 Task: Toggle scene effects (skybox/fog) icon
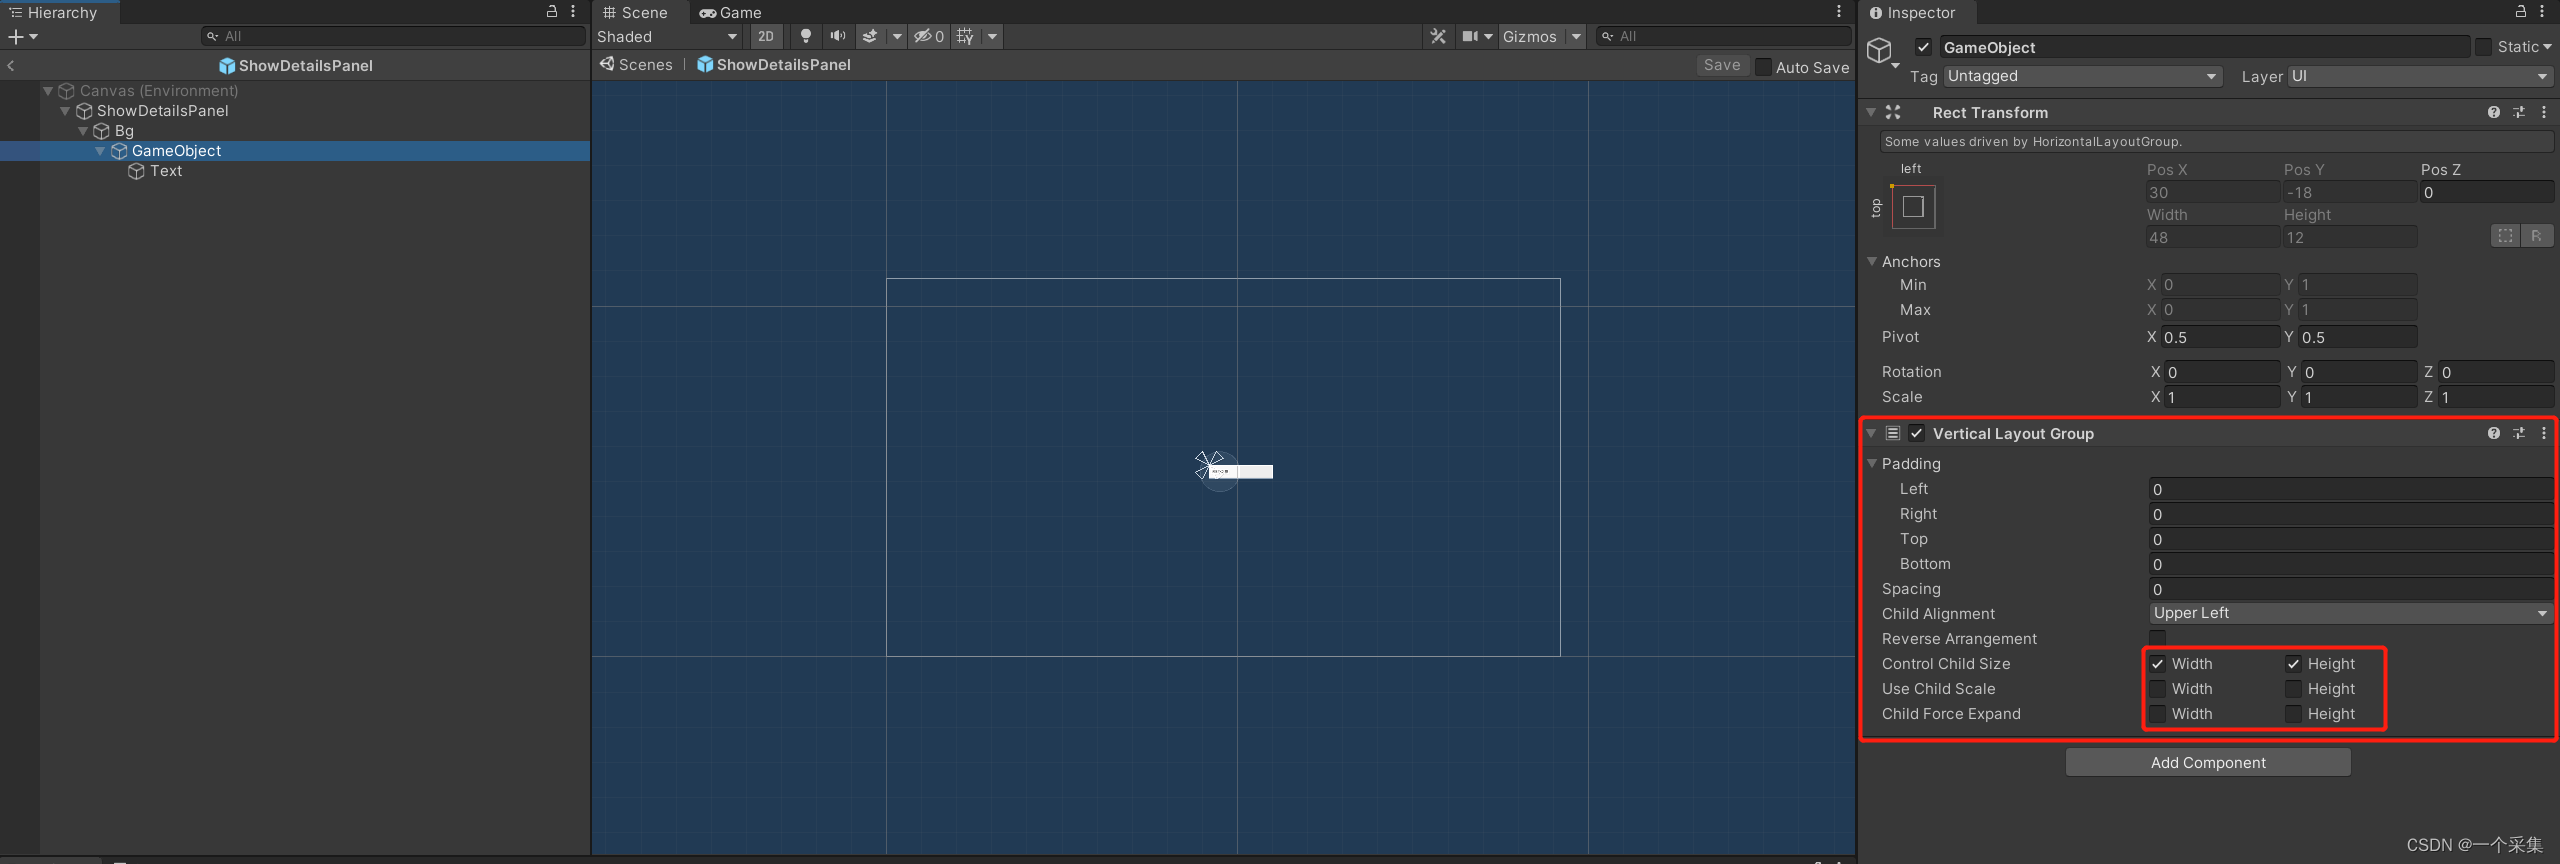pyautogui.click(x=870, y=36)
